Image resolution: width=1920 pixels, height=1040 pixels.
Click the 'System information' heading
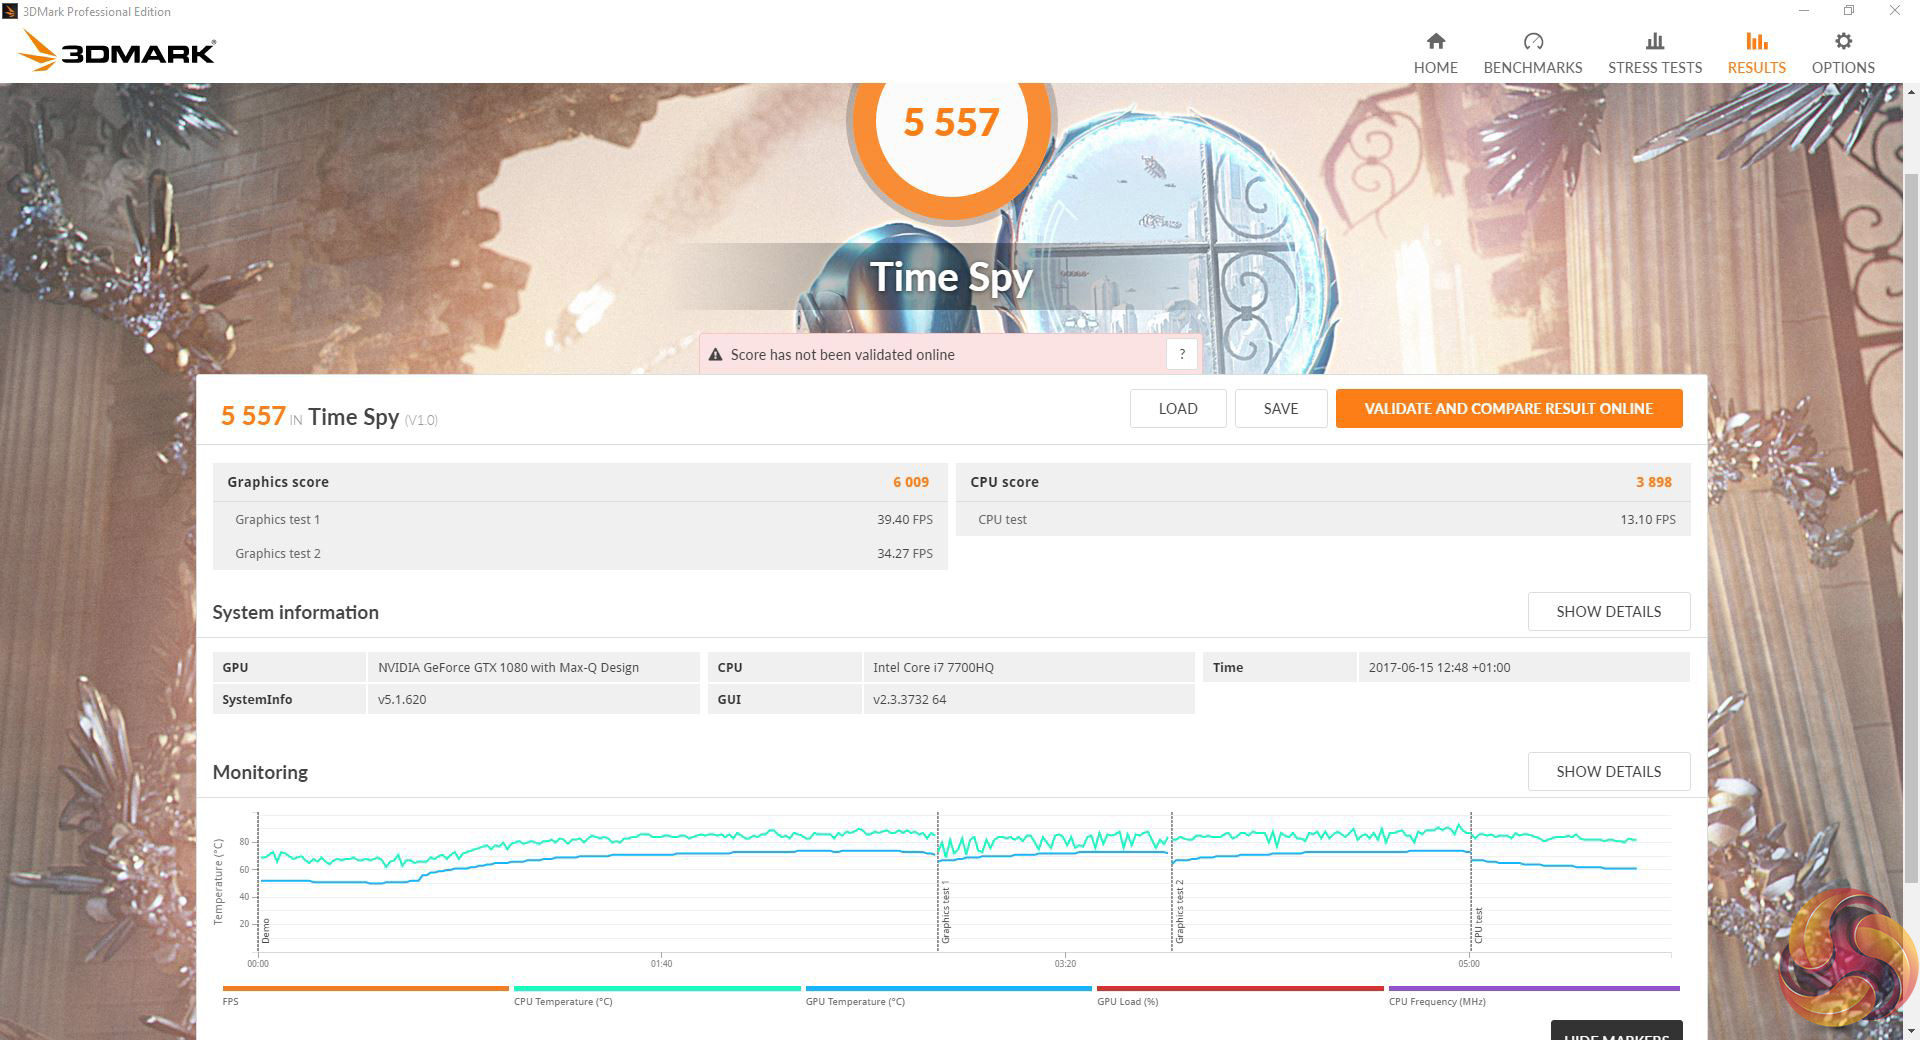295,612
